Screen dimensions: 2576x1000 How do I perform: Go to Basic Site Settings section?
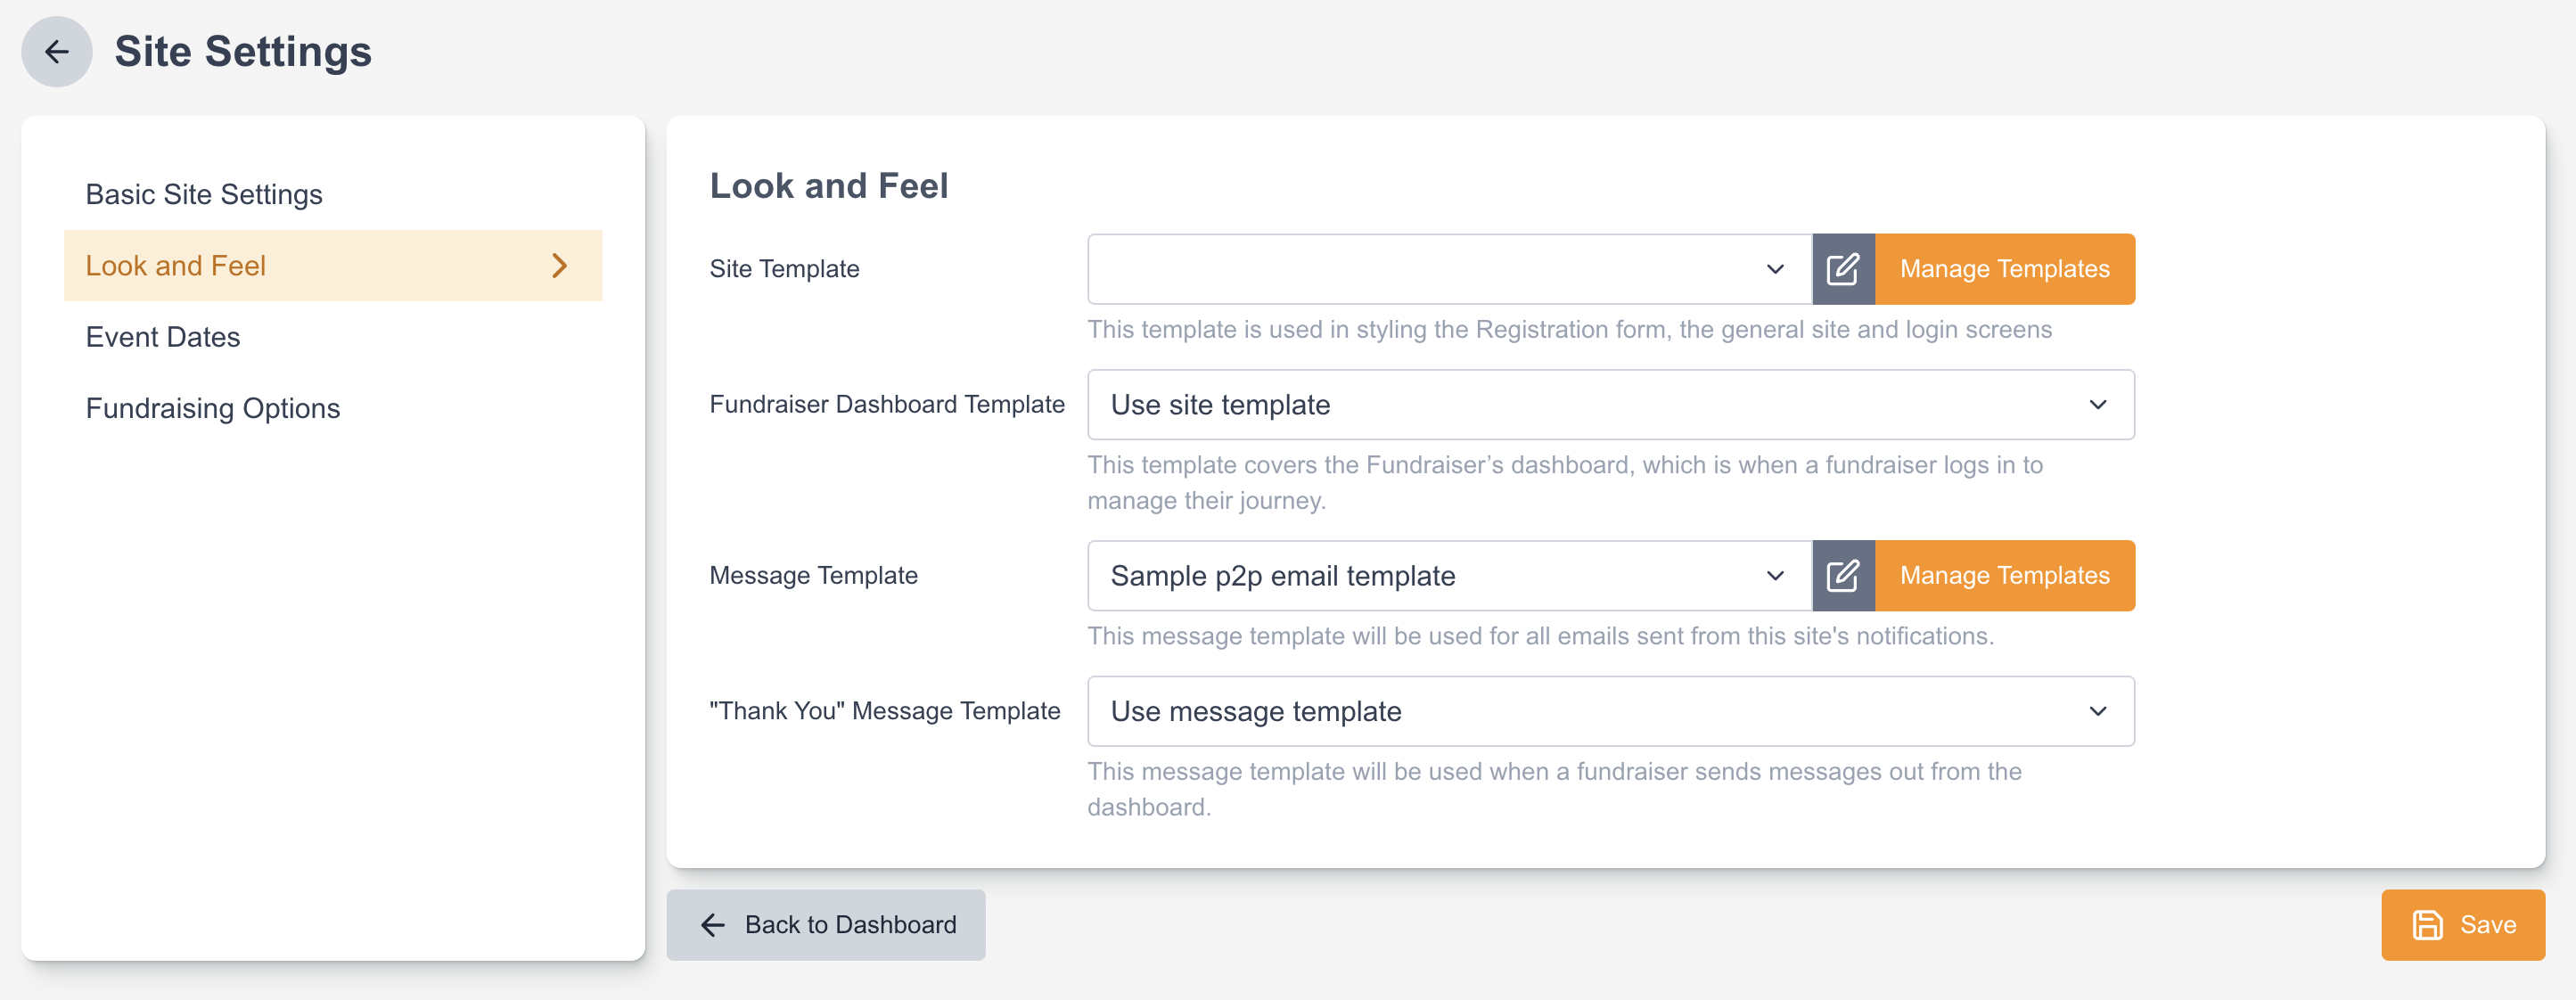click(204, 194)
